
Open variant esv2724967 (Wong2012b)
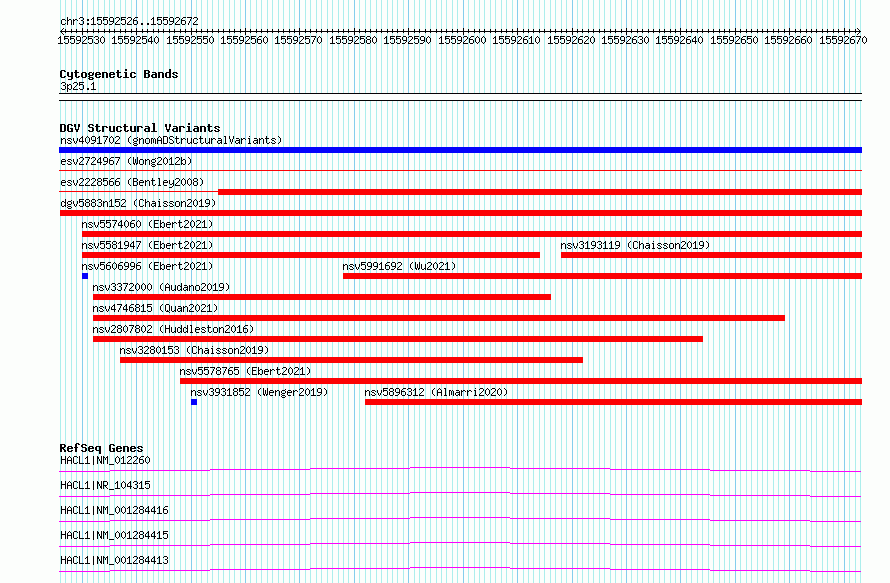[126, 161]
